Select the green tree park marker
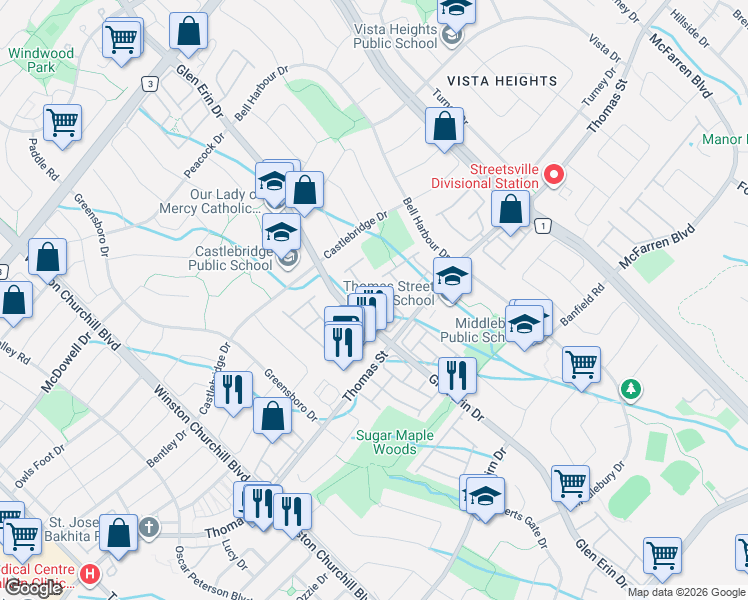This screenshot has height=600, width=748. (x=631, y=389)
